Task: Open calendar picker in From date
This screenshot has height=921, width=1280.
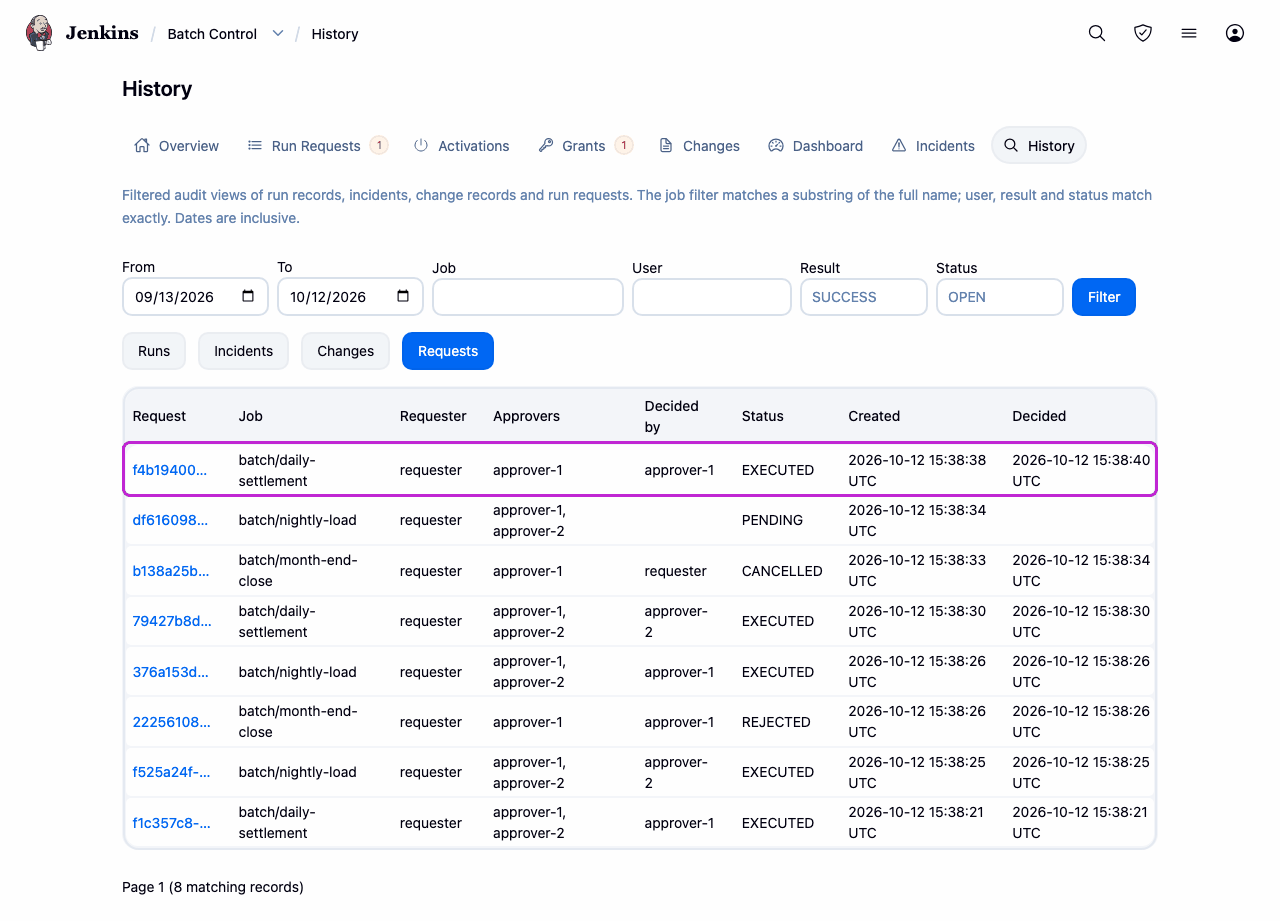Action: click(248, 296)
